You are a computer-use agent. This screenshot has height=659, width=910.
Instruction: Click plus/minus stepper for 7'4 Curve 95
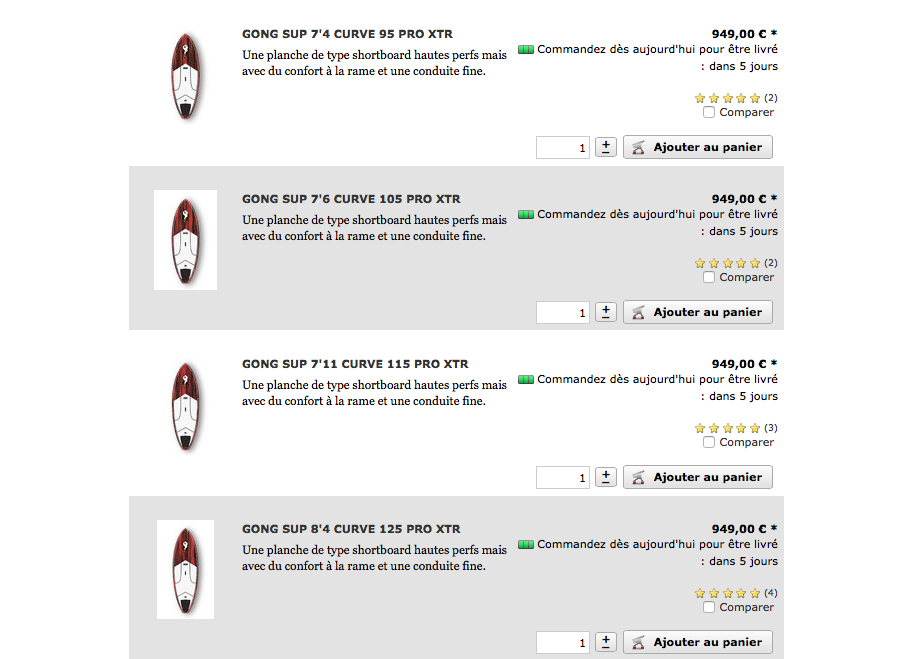point(605,147)
